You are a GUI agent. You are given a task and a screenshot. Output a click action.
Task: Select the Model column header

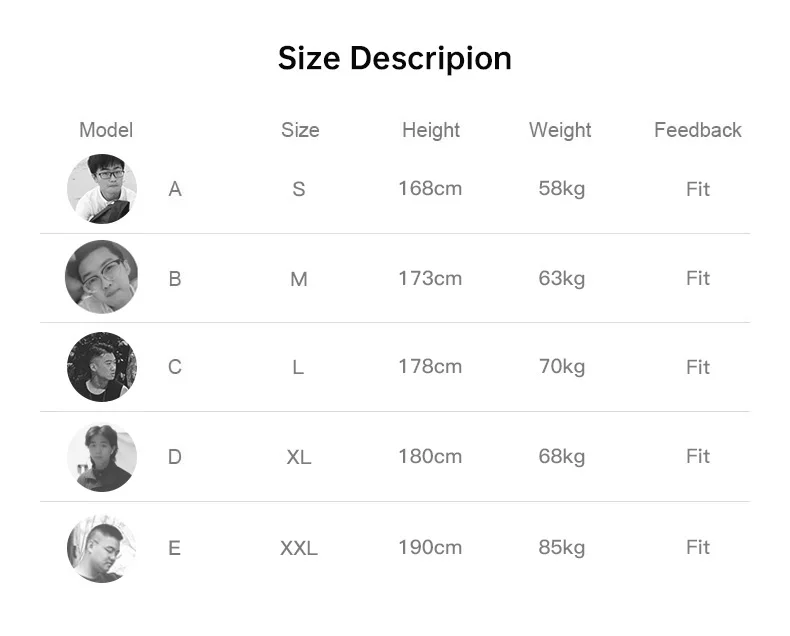point(106,130)
